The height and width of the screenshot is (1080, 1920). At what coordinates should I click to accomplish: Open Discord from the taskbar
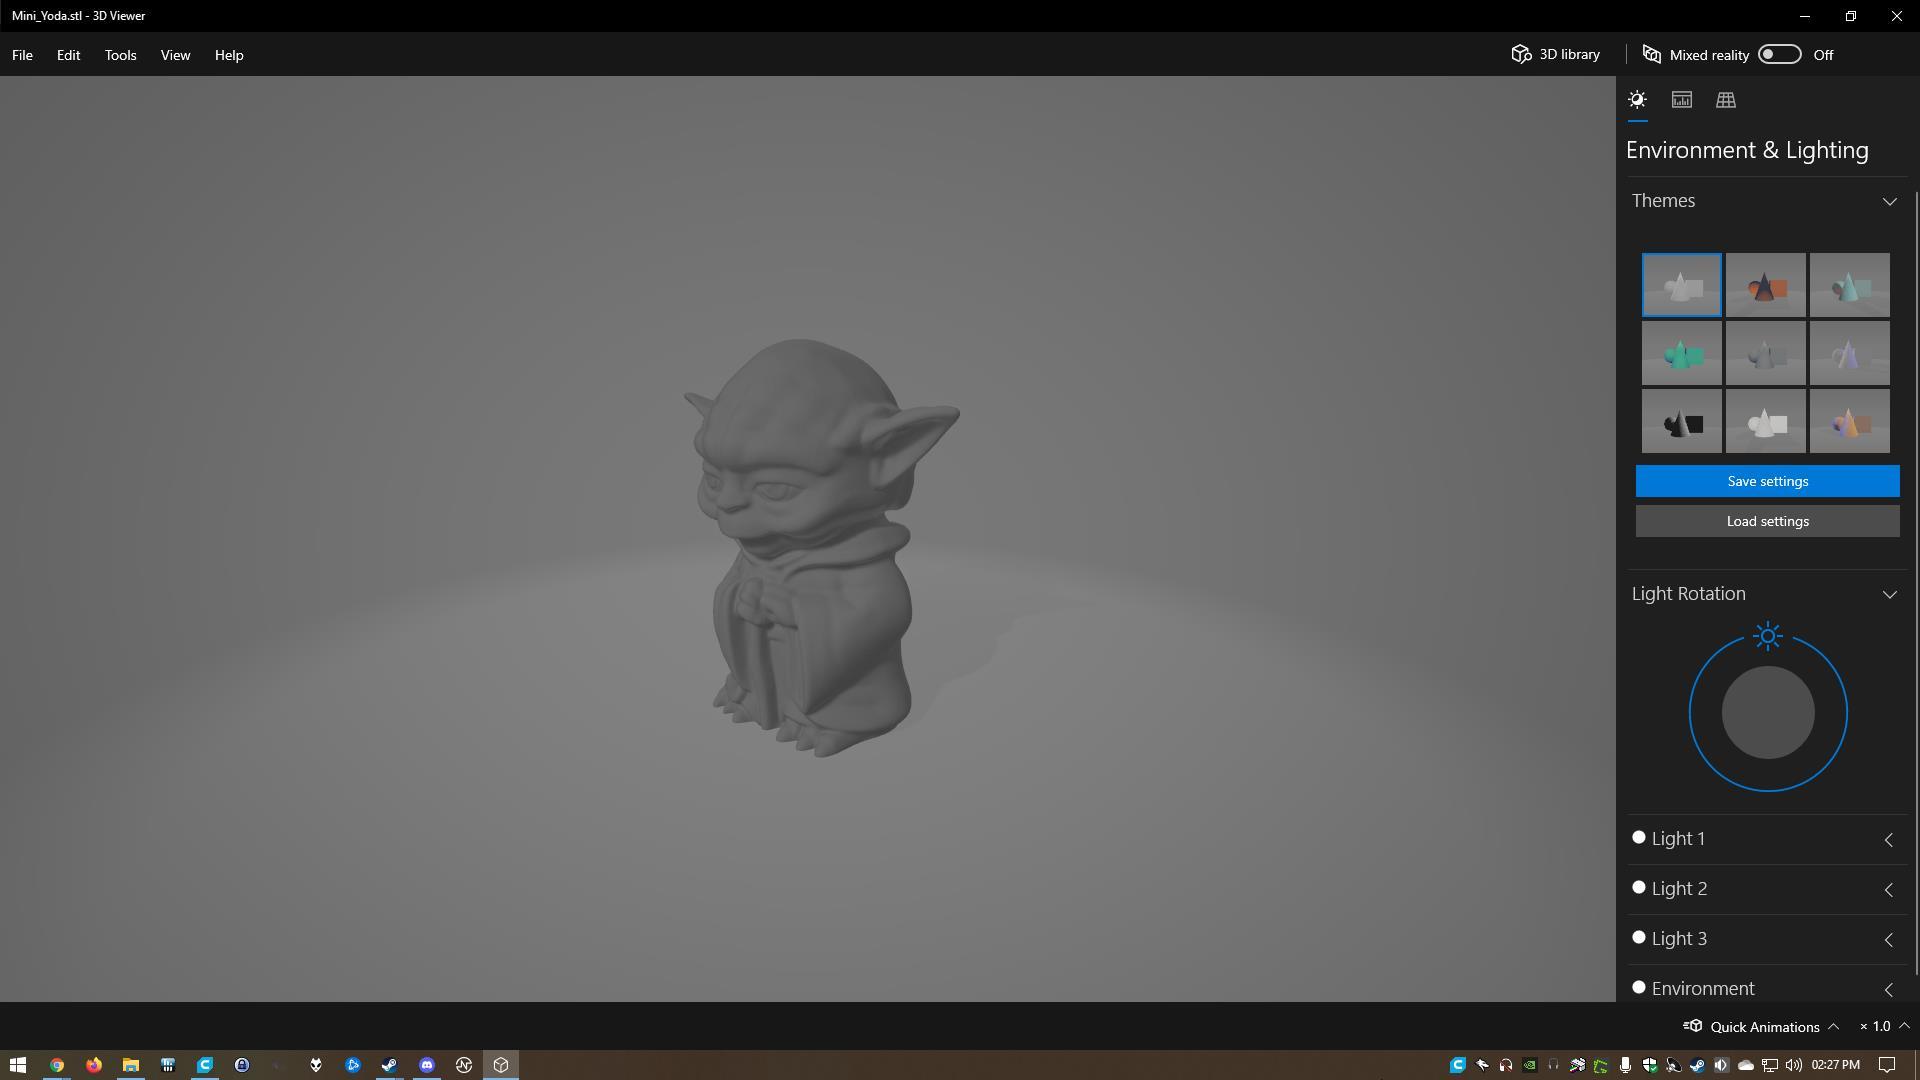427,1065
